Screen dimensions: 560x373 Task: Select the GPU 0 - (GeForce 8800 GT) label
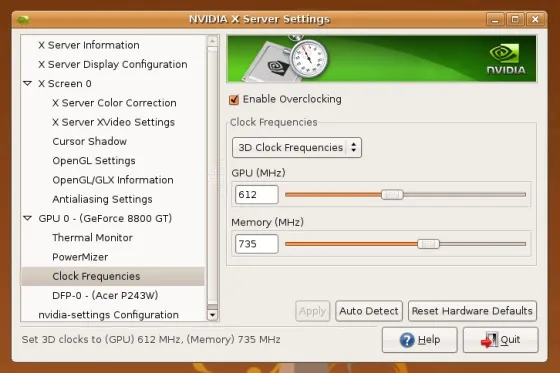(x=105, y=219)
